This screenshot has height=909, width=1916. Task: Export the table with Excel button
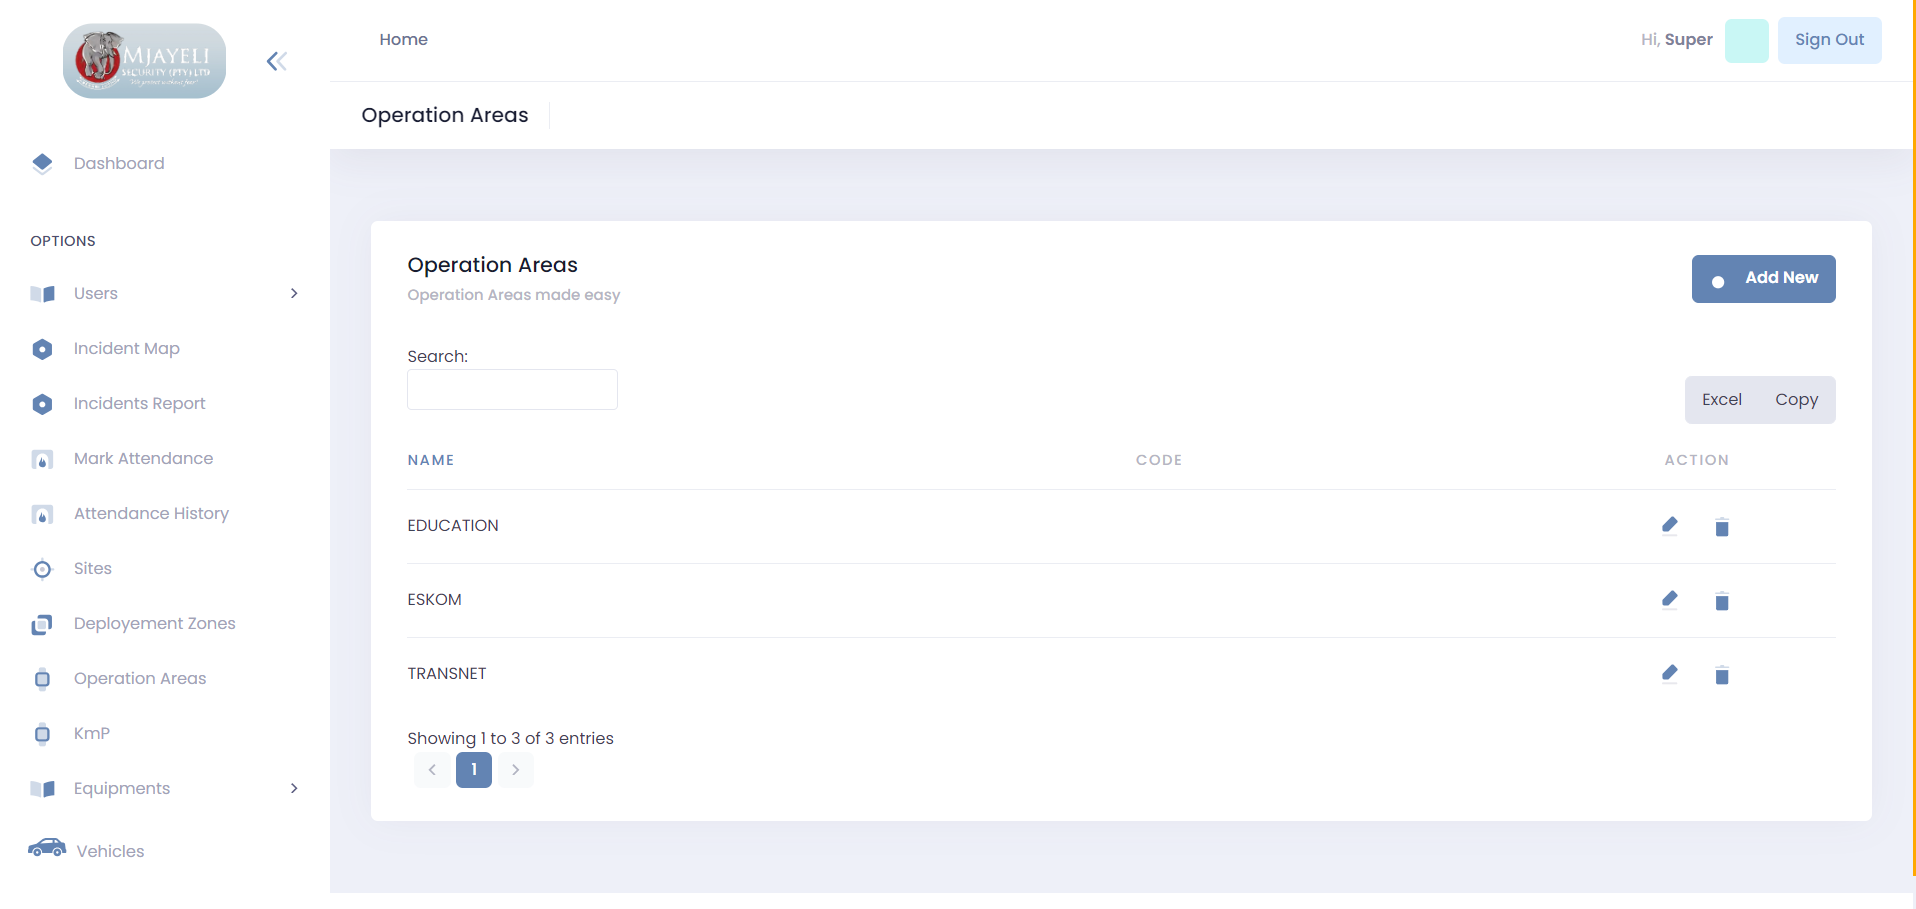[x=1721, y=400]
